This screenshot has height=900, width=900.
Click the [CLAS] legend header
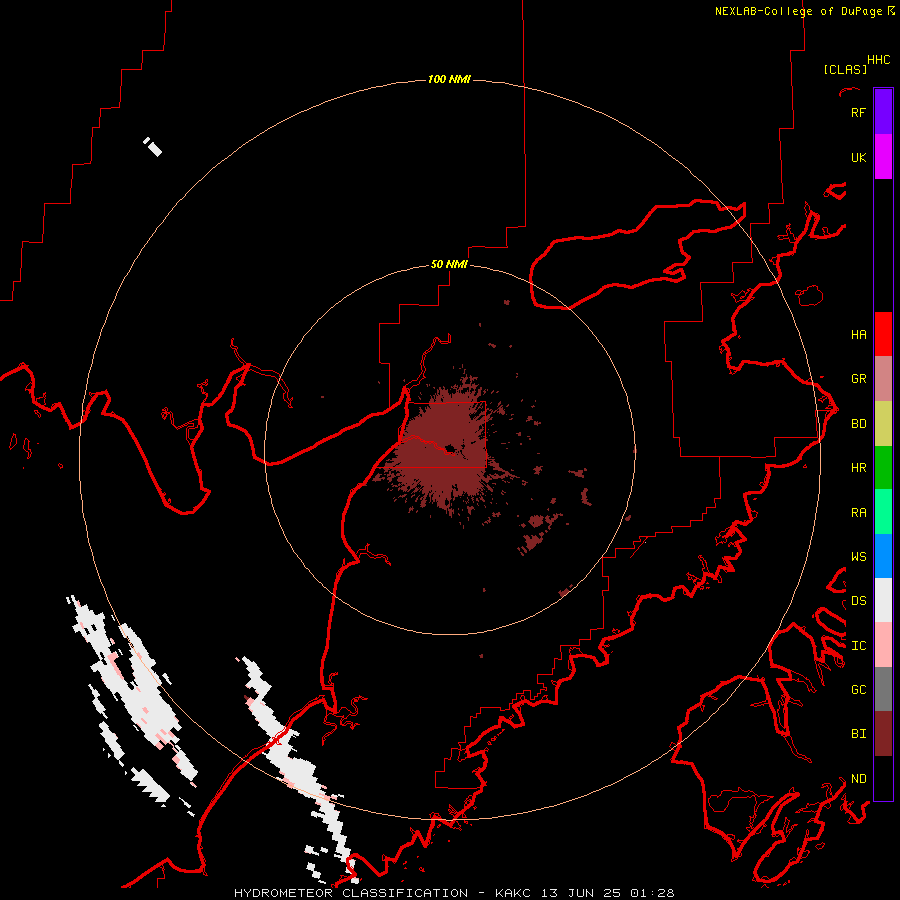(x=845, y=69)
